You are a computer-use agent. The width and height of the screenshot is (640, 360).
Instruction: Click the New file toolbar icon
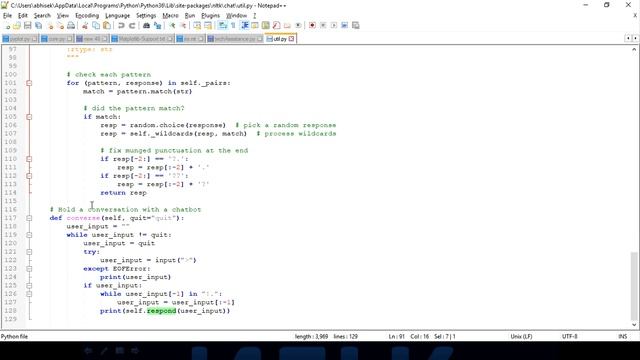coord(7,25)
